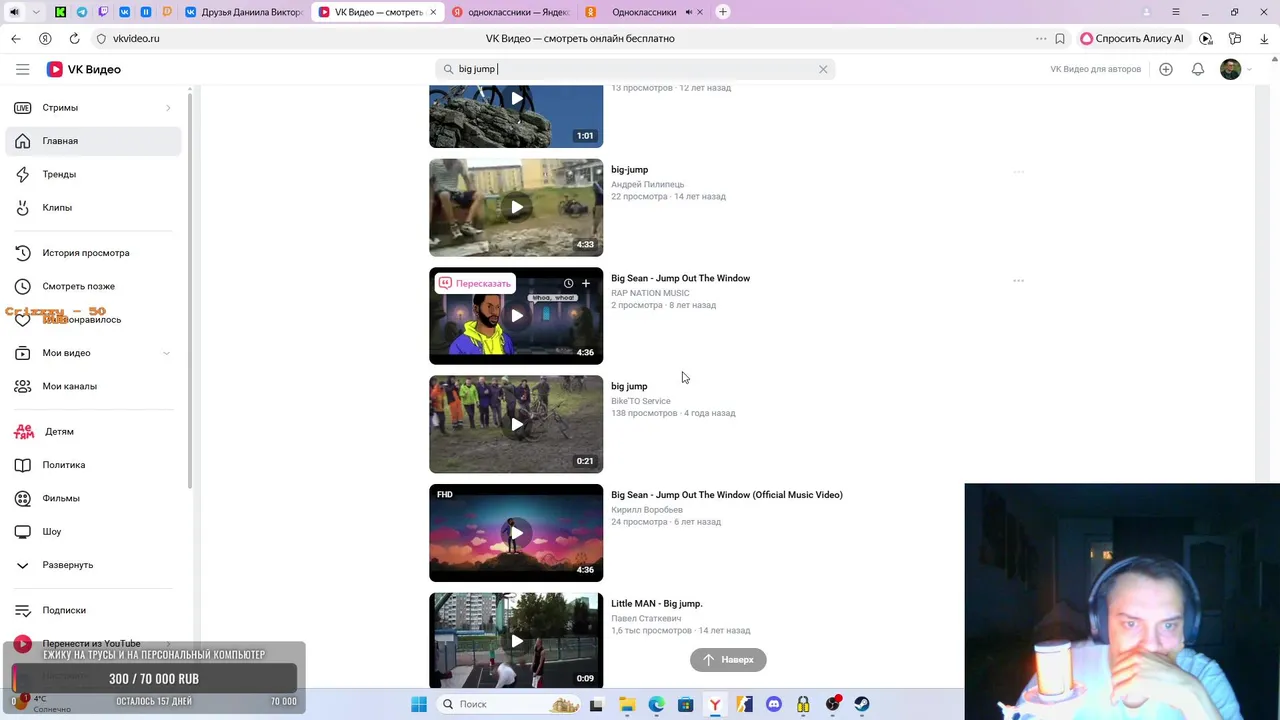Open the browser downloads icon

pos(1264,38)
